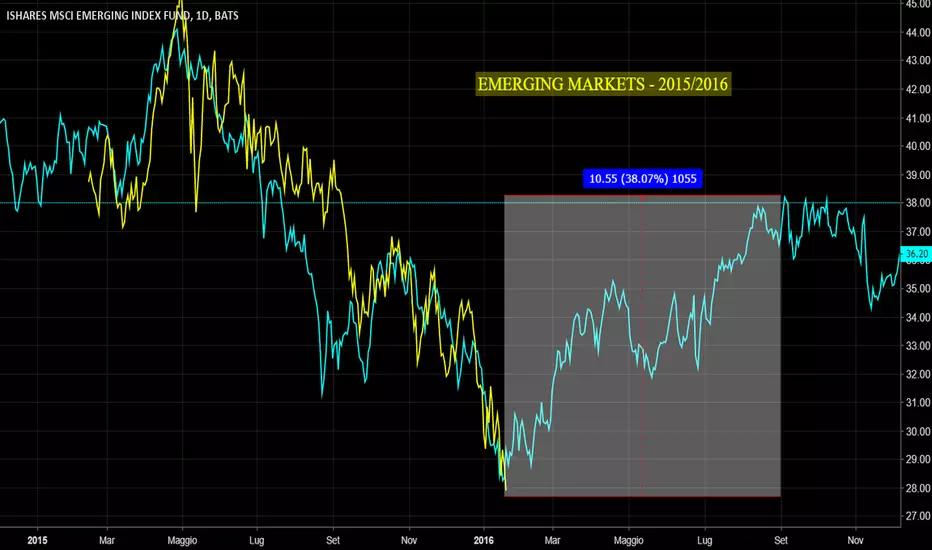Screen dimensions: 932x550
Task: Click the blue 10.55 (38.07%) 1055 measurement label
Action: tap(643, 178)
